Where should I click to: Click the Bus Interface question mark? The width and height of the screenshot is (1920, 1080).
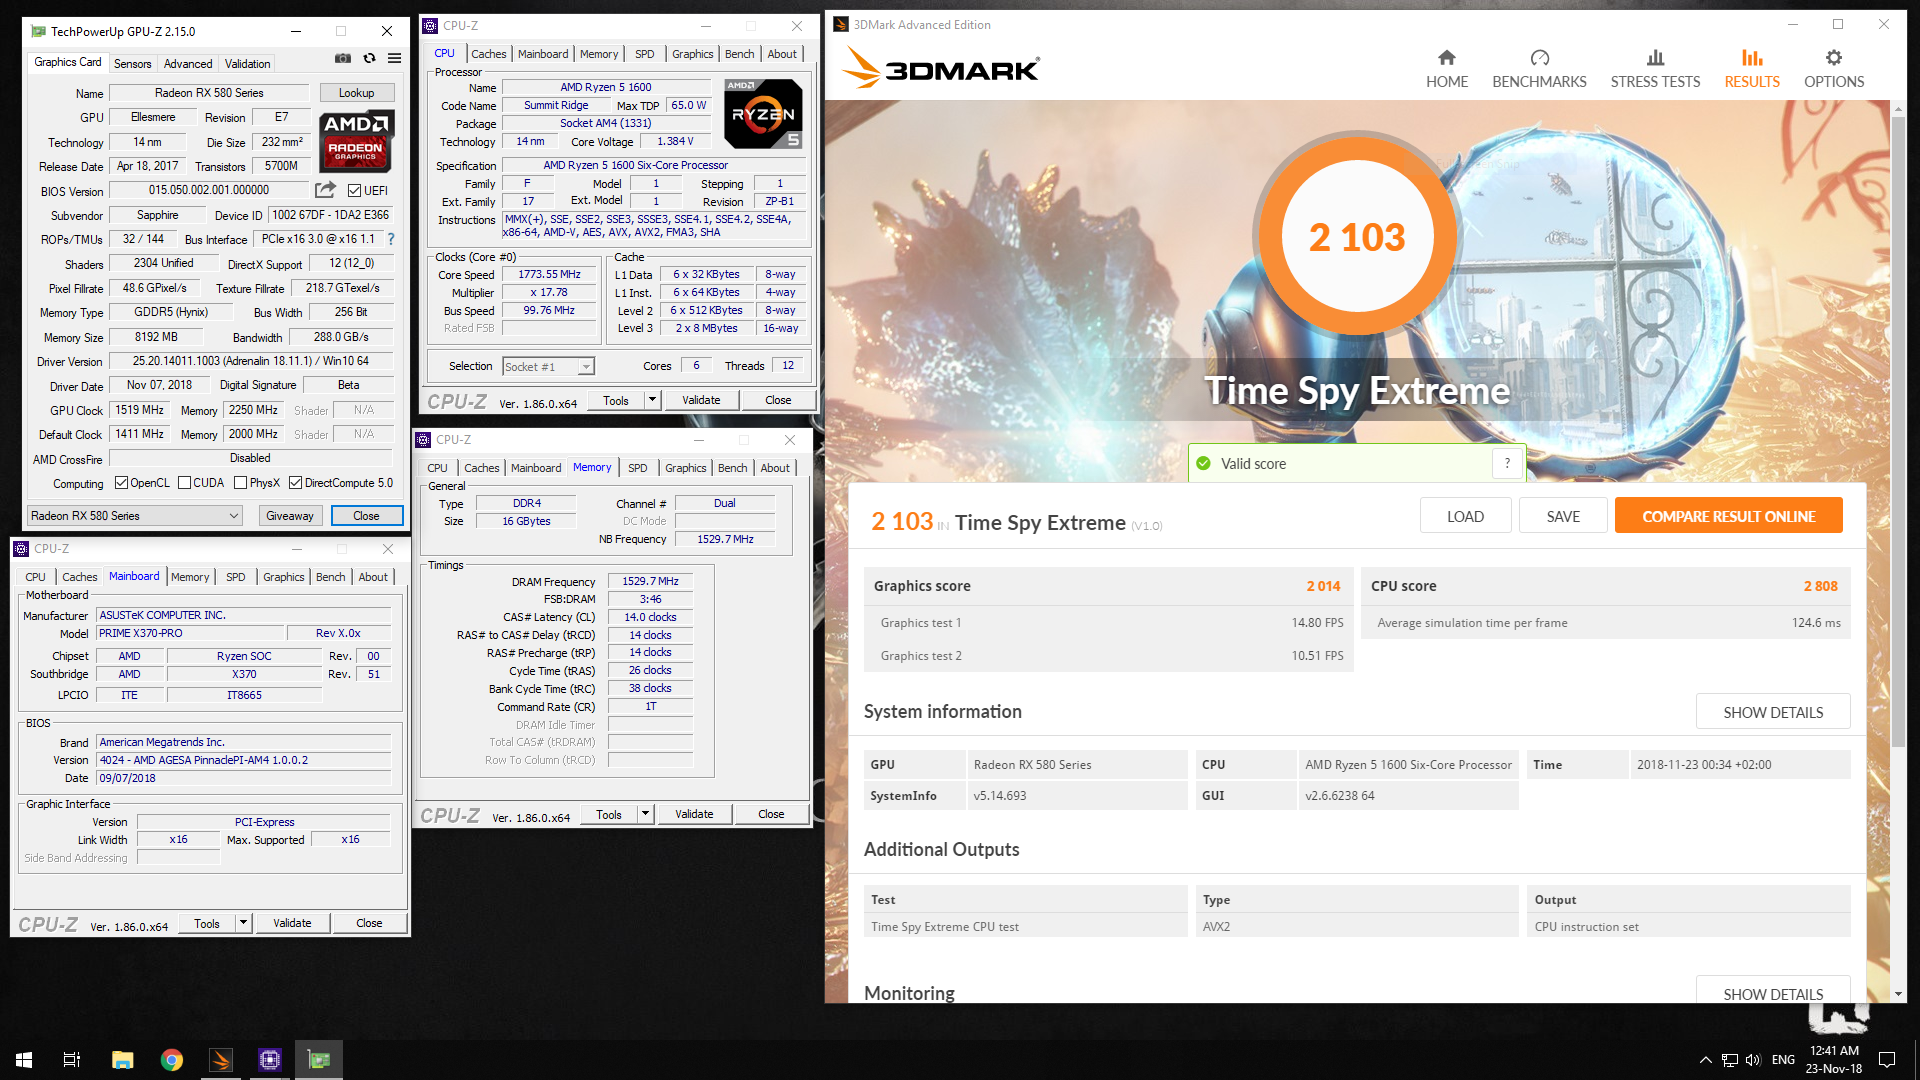[x=391, y=239]
